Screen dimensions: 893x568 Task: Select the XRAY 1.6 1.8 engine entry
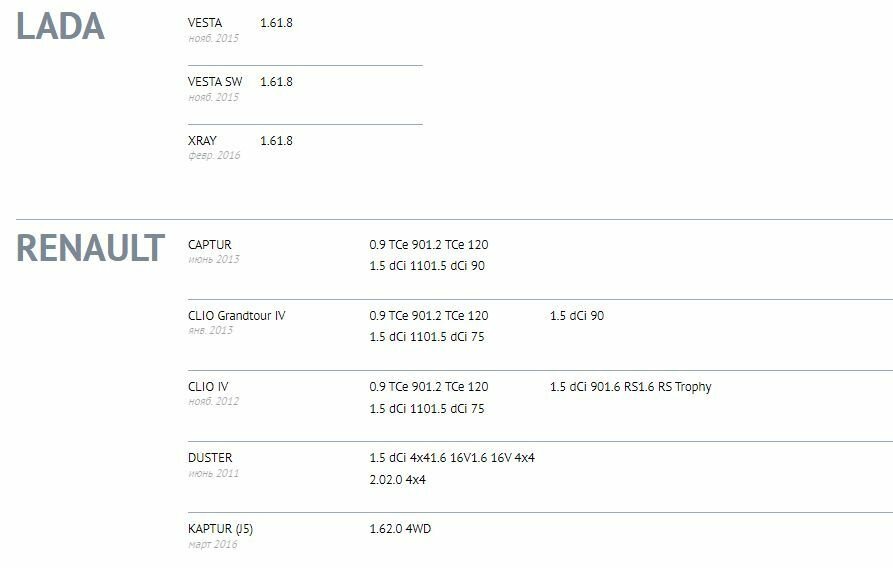point(276,140)
